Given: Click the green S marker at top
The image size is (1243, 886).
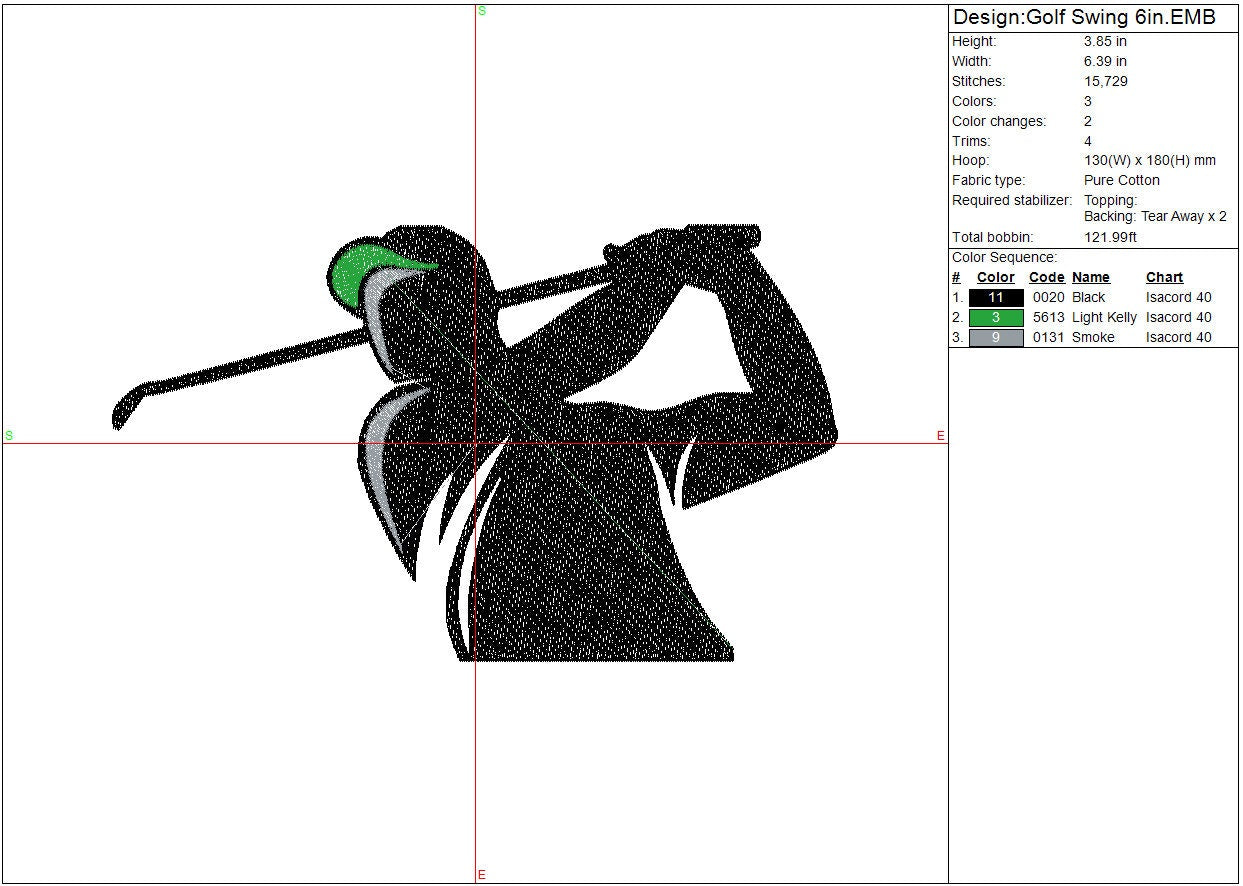Looking at the screenshot, I should (x=482, y=11).
